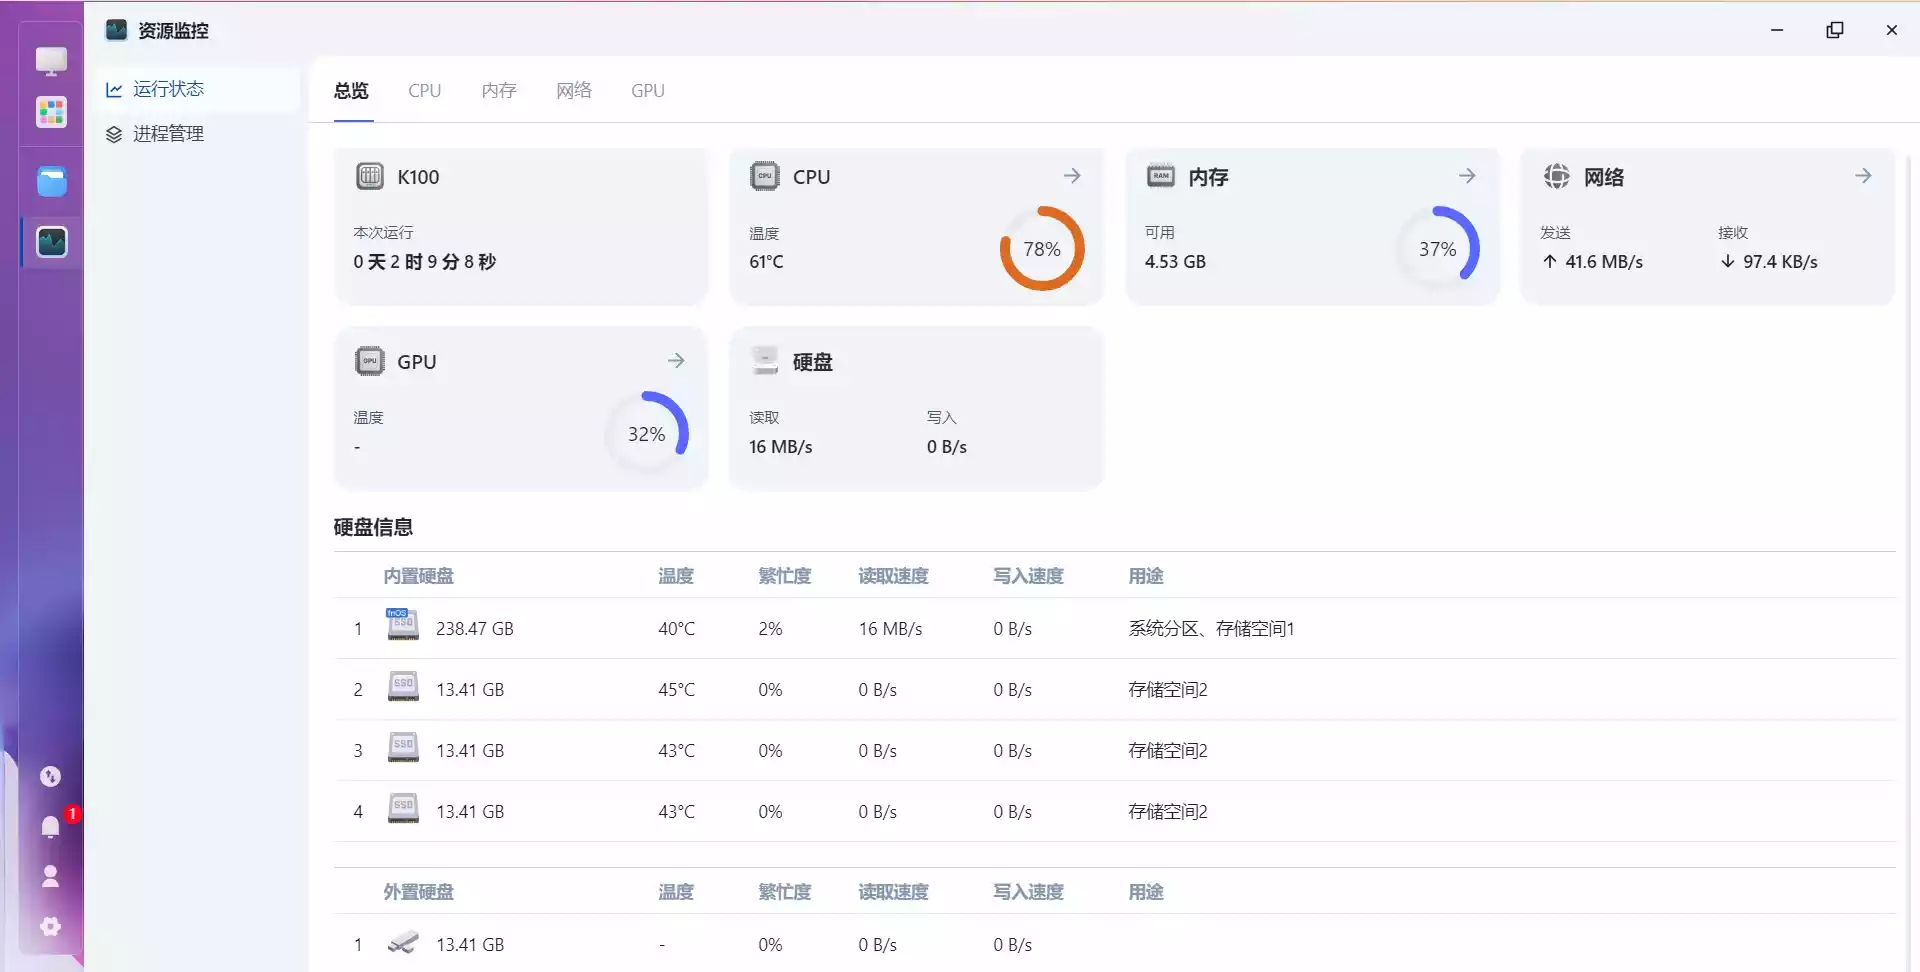
Task: Click the 外置硬盘 column header
Action: click(x=418, y=892)
